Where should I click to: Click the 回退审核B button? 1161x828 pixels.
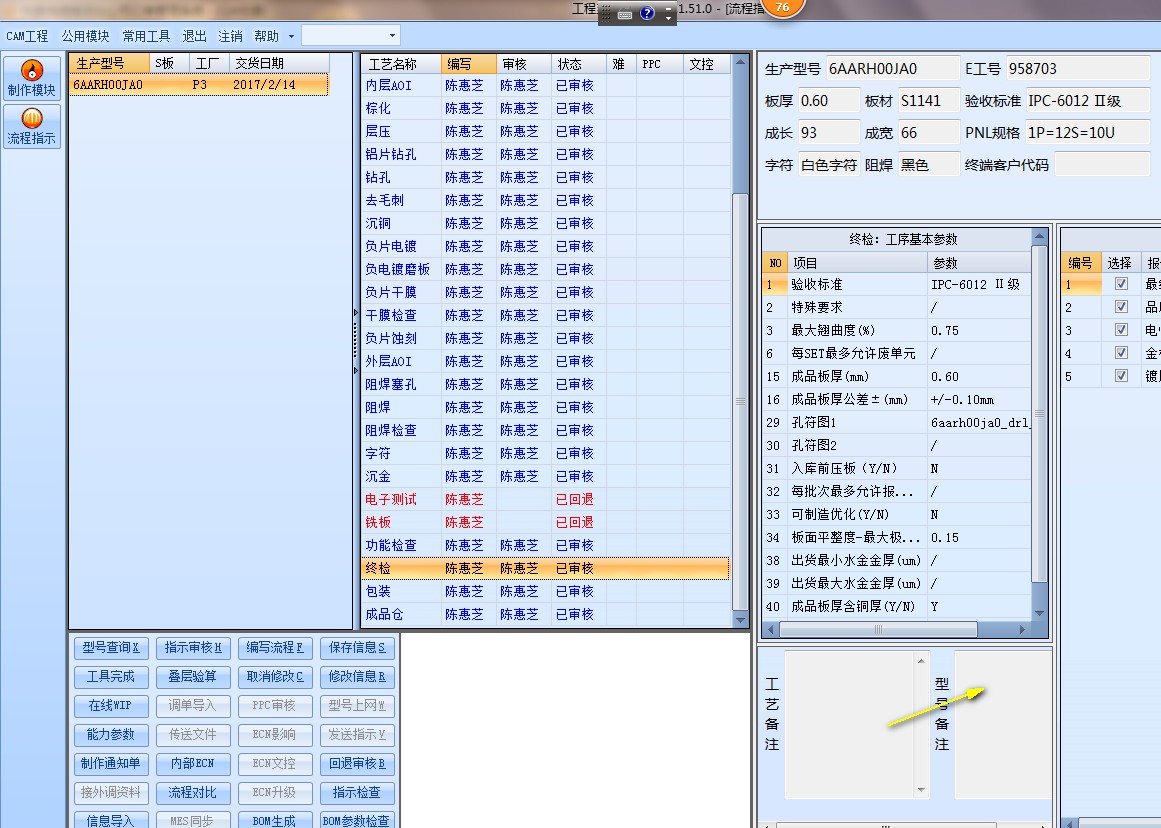pyautogui.click(x=358, y=764)
